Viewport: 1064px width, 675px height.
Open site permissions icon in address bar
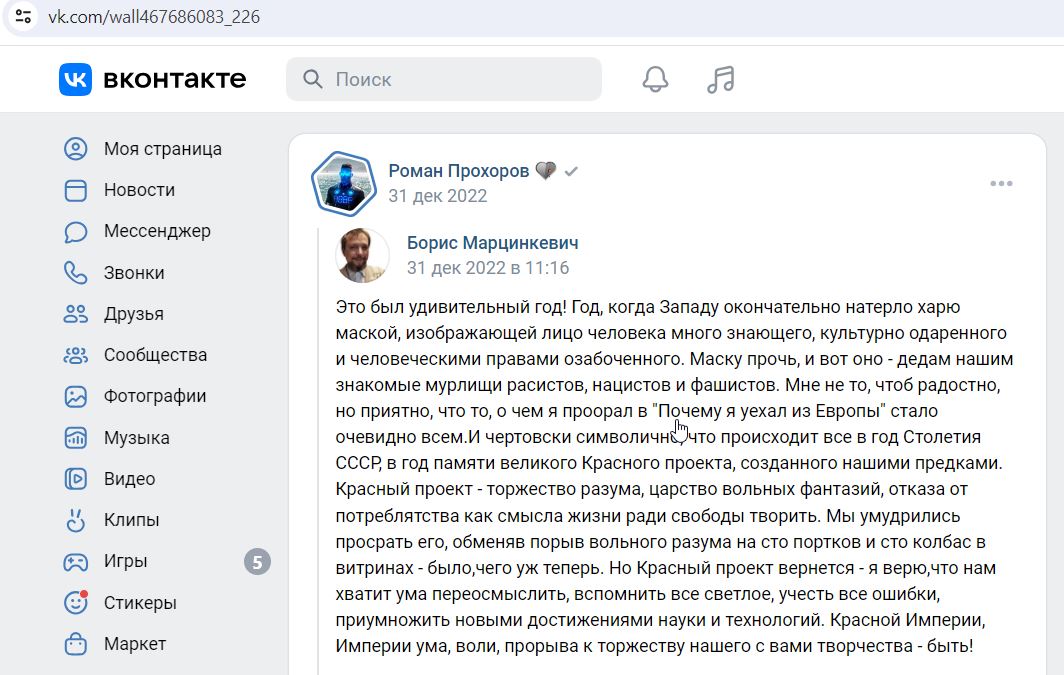(x=21, y=16)
